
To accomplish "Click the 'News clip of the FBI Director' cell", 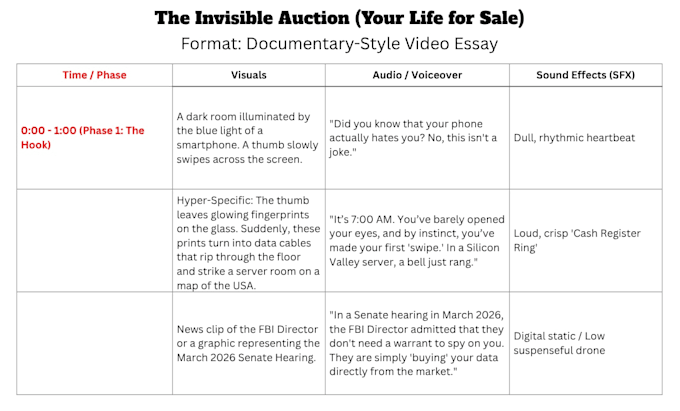I will (248, 343).
